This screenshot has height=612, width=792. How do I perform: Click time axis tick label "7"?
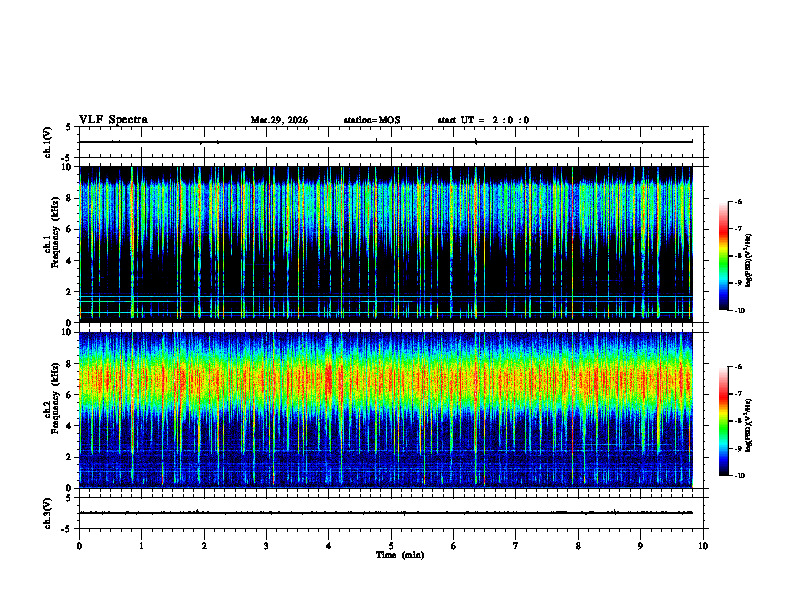tap(516, 546)
